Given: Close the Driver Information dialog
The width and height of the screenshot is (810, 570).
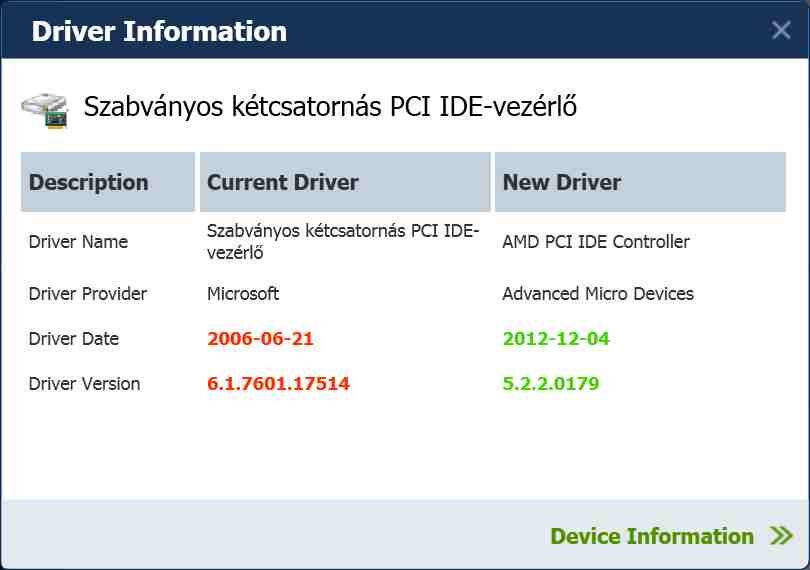Looking at the screenshot, I should 781,31.
